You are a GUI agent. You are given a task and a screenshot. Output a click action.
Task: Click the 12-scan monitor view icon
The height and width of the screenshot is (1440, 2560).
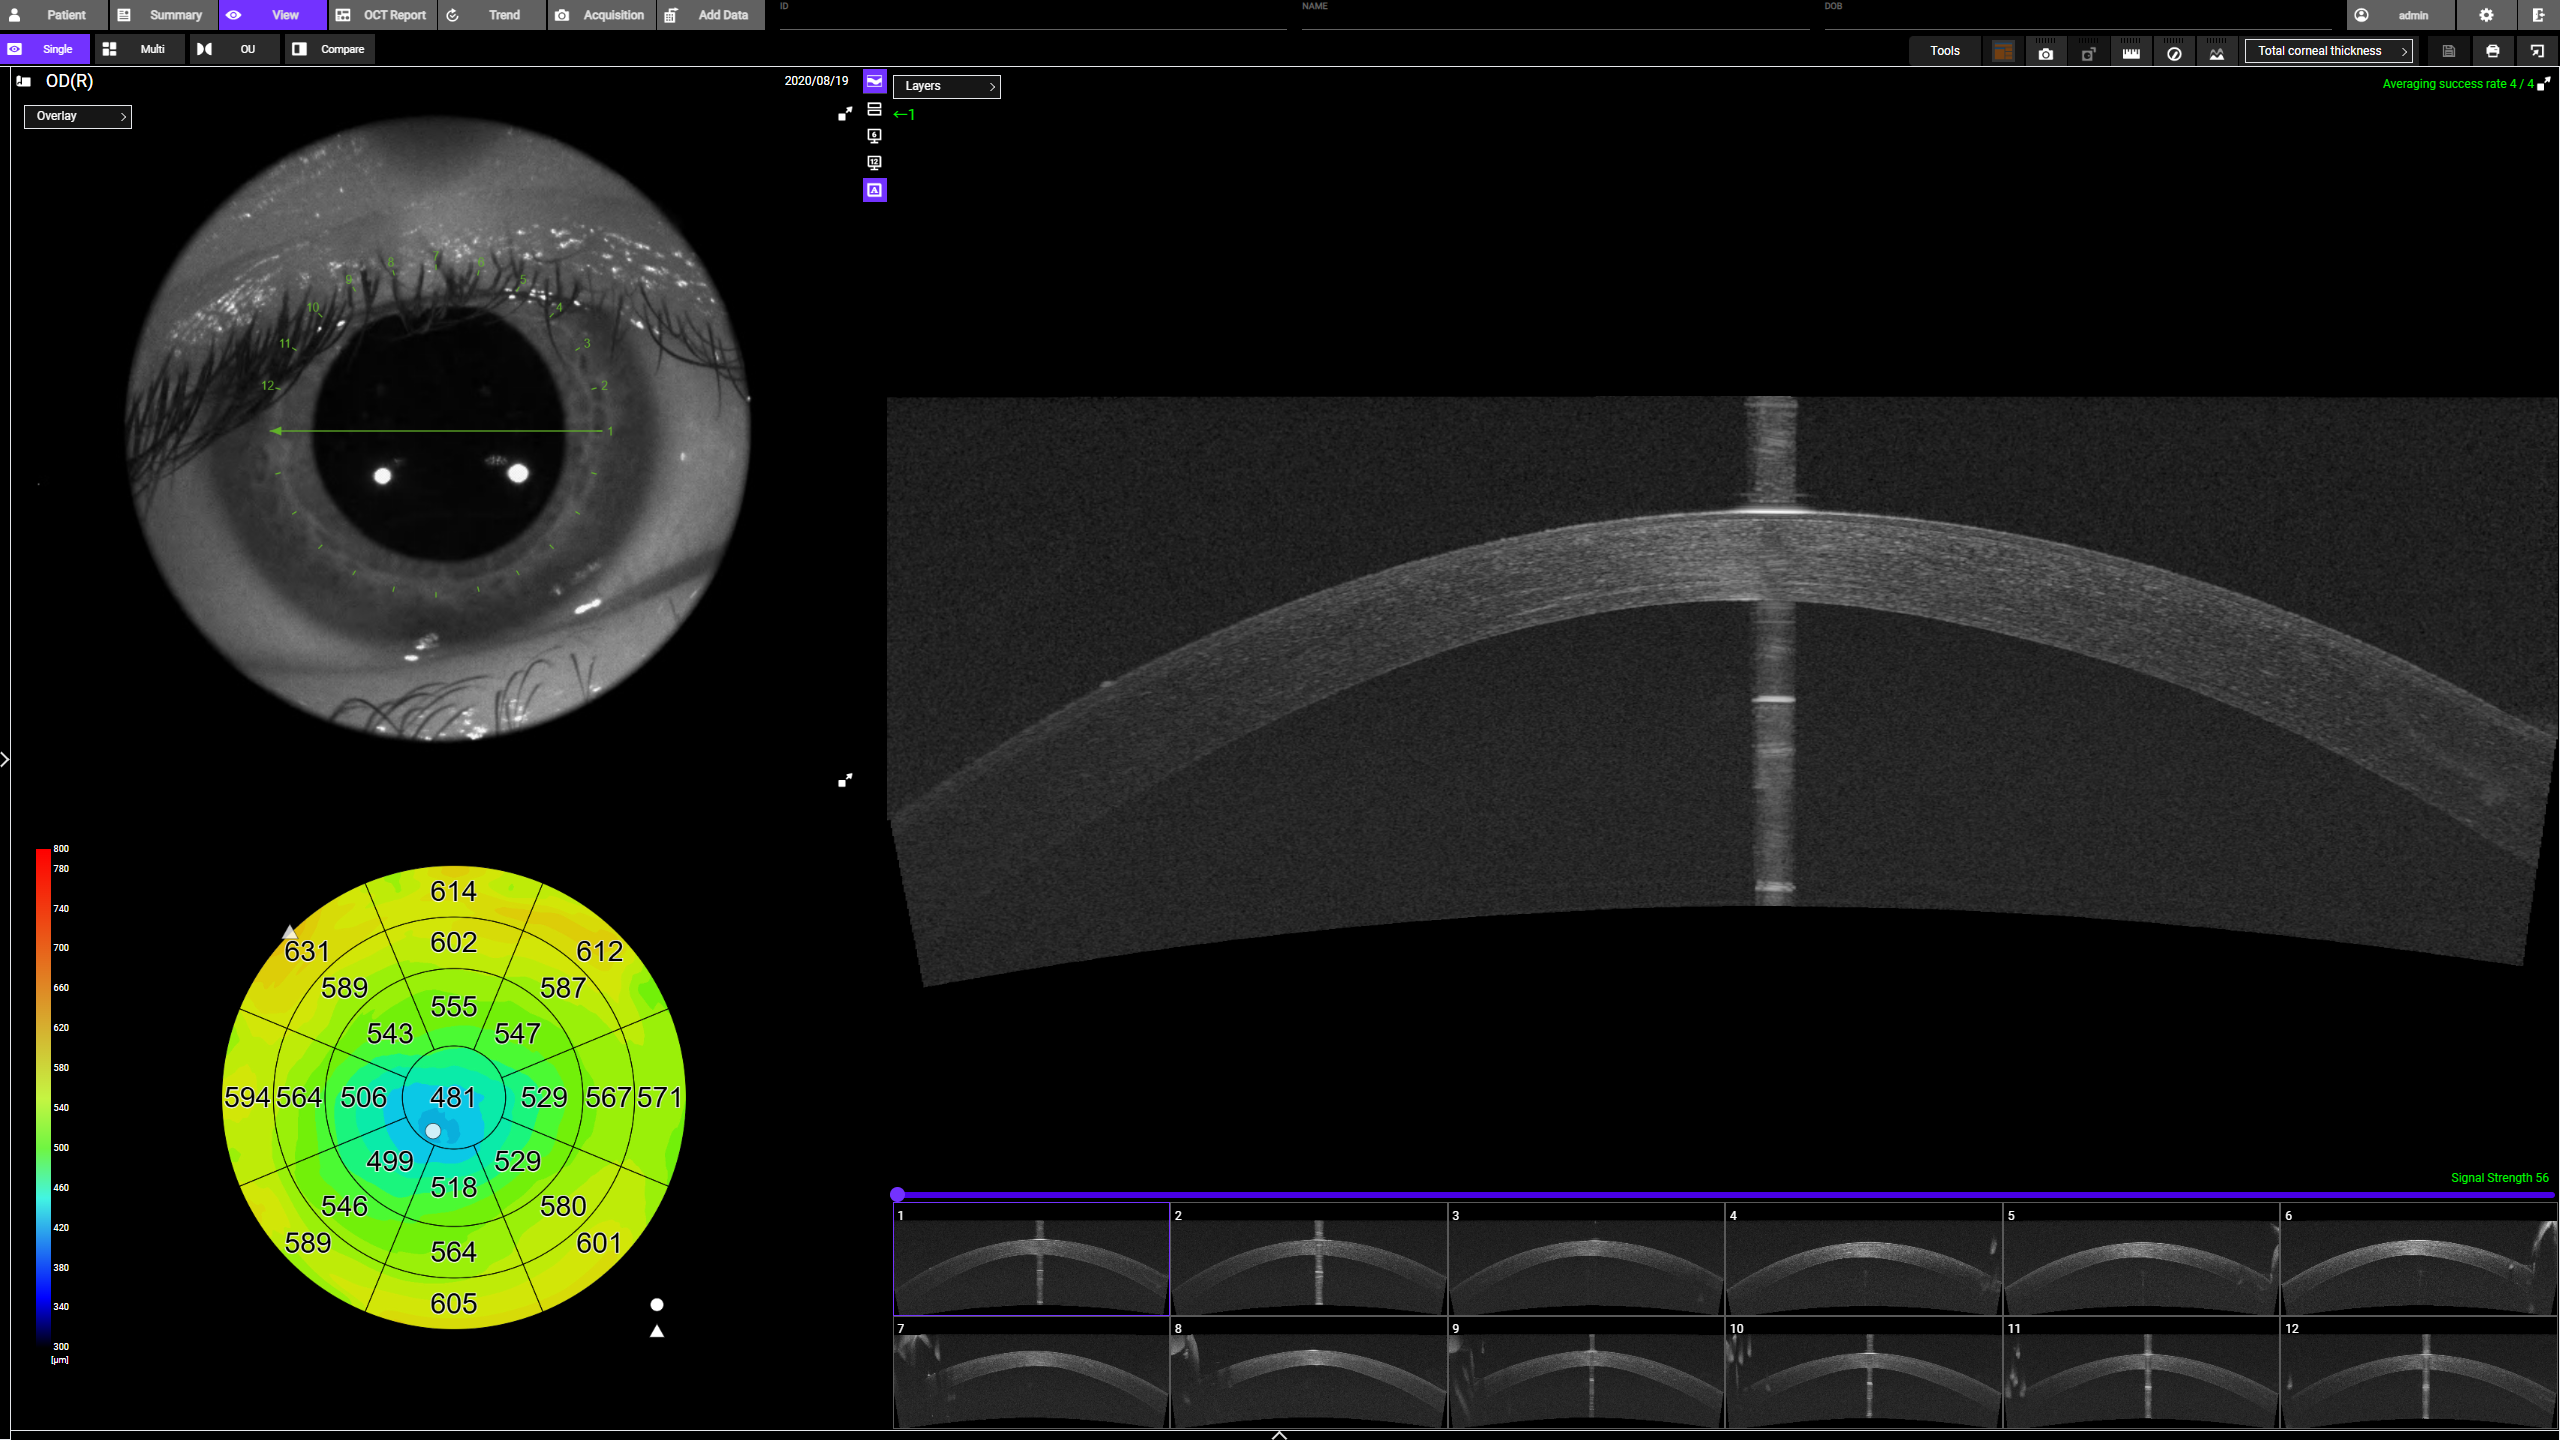(x=874, y=163)
